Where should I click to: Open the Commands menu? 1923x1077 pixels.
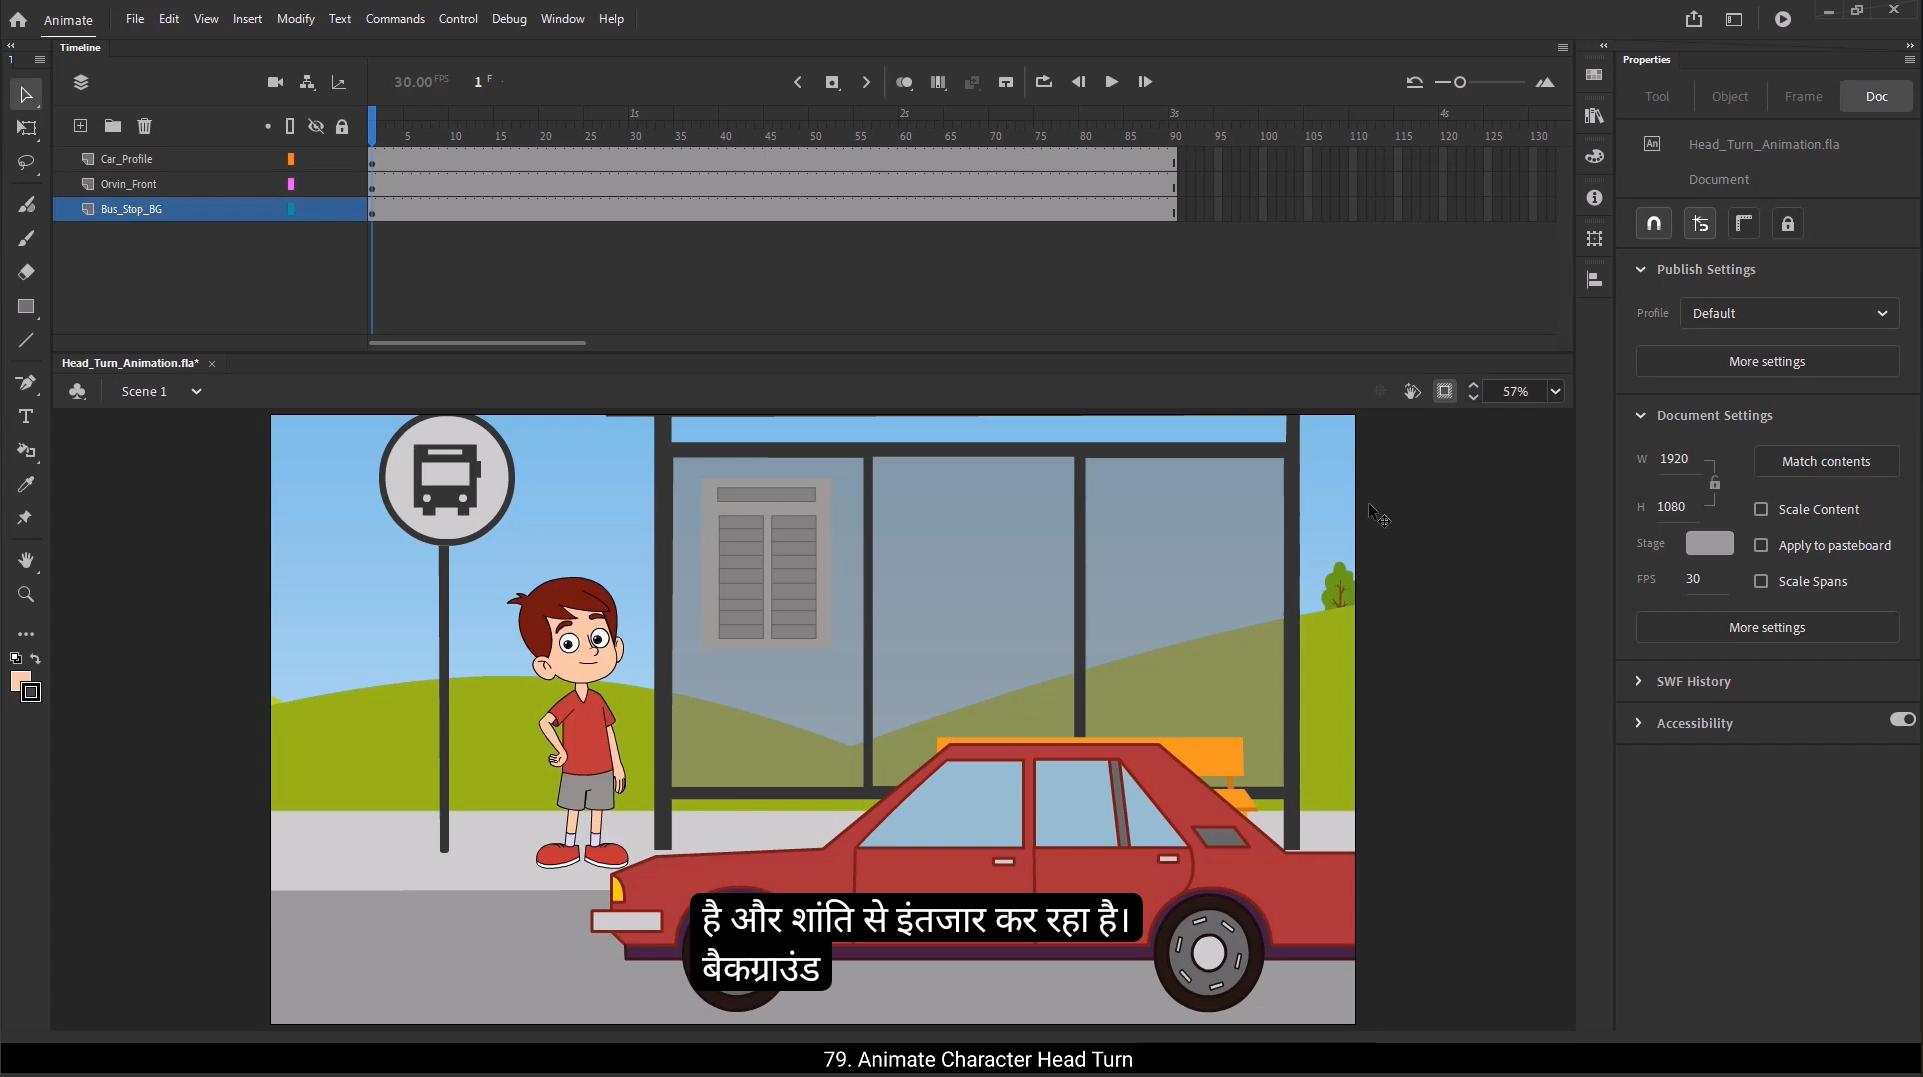click(x=395, y=19)
